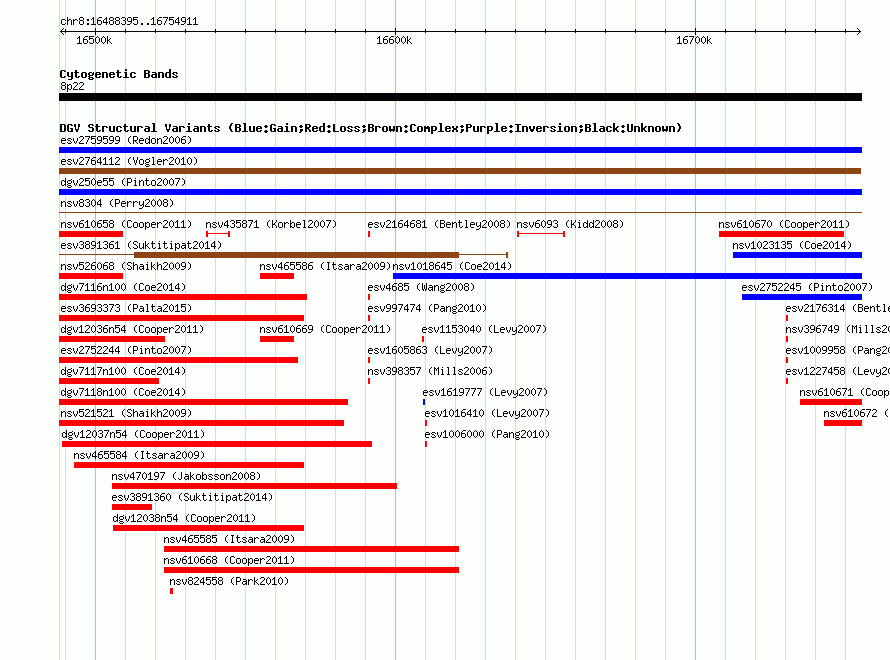Screen dimensions: 890x660
Task: Select the esv2764112 (Vogler2010) brown complex bar
Action: (x=460, y=171)
